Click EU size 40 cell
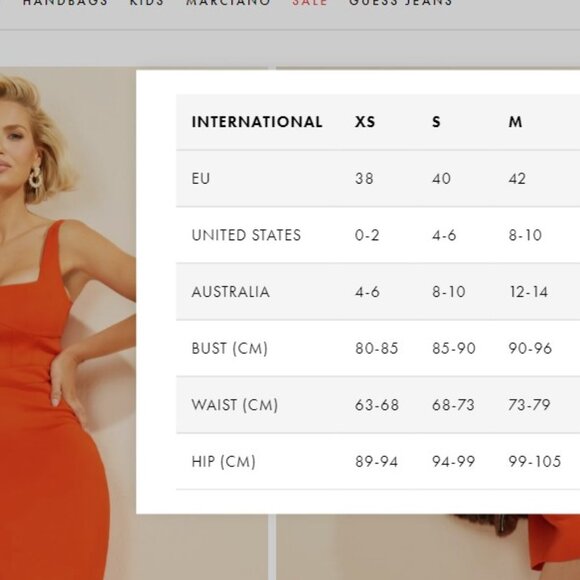 point(441,179)
